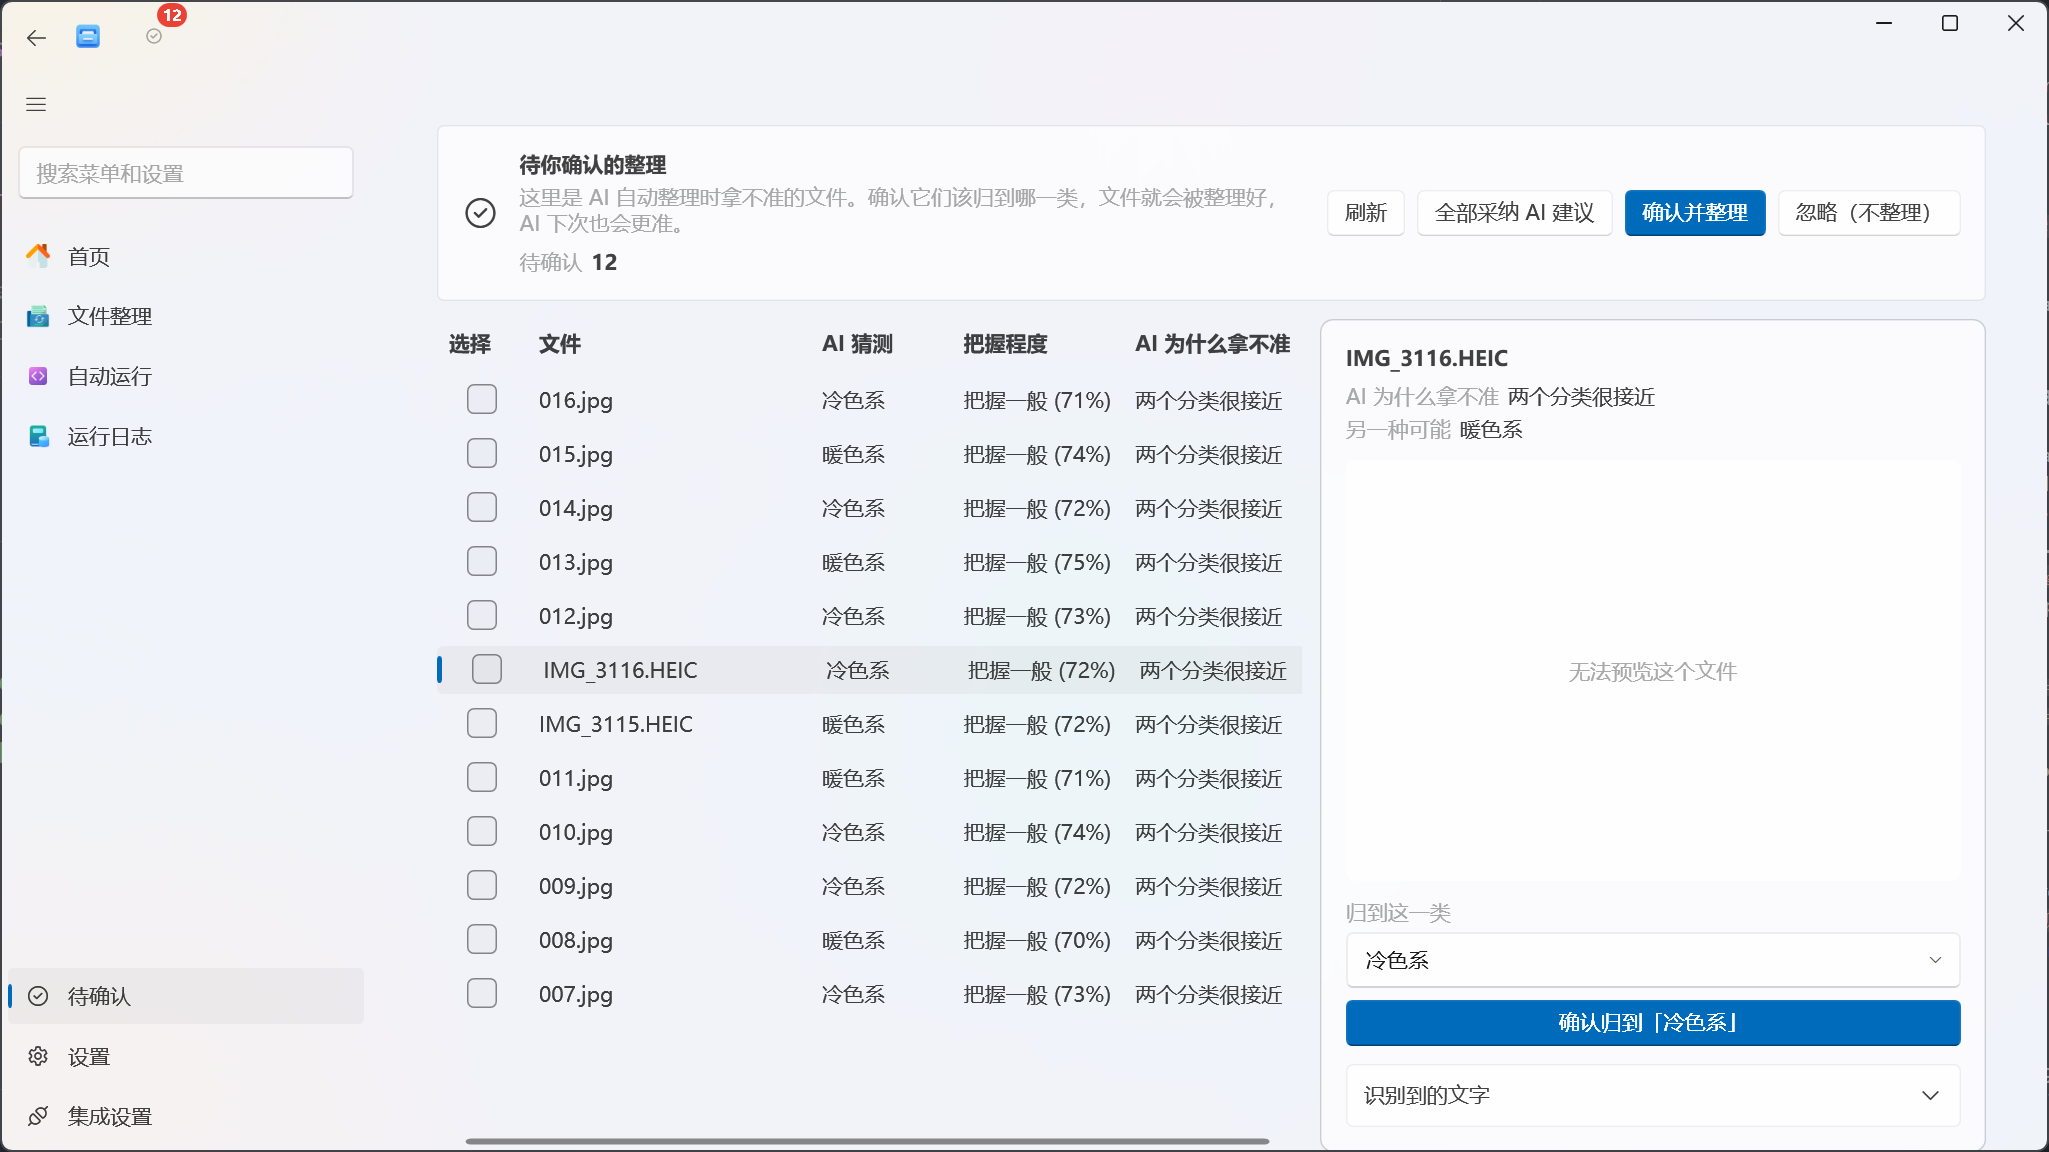
Task: Tick the IMG_3116.HEIC checkbox
Action: [487, 669]
